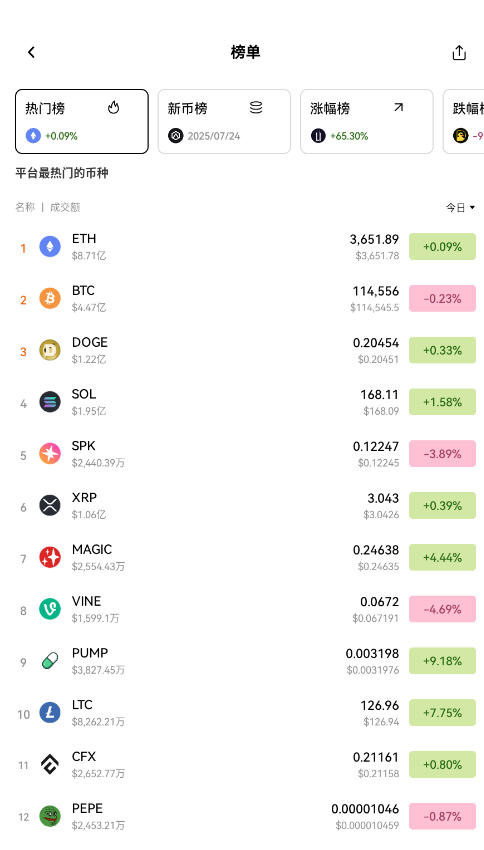484x850 pixels.
Task: Switch to the 新币榜 tab
Action: [x=224, y=121]
